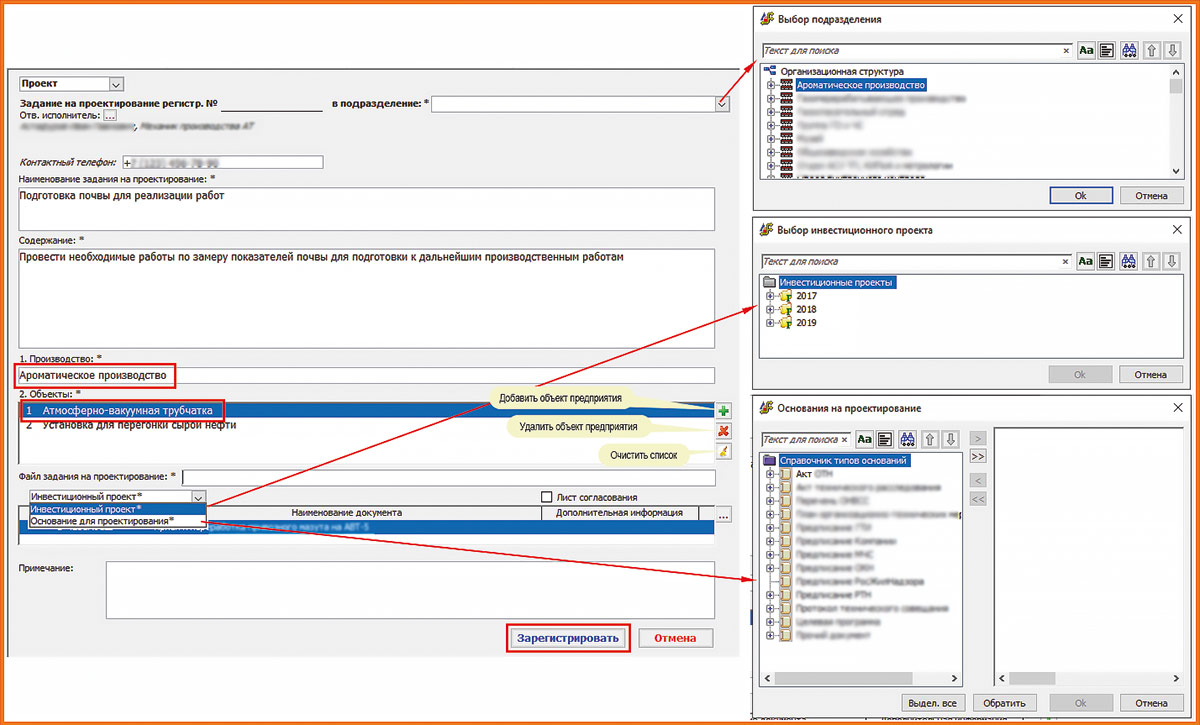The height and width of the screenshot is (725, 1200).
Task: Click the broom icon to clear objects list
Action: [x=723, y=452]
